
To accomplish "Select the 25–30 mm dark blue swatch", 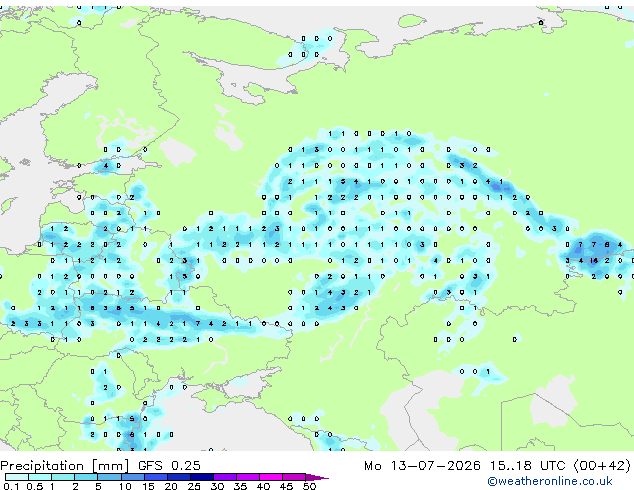I will click(x=201, y=477).
